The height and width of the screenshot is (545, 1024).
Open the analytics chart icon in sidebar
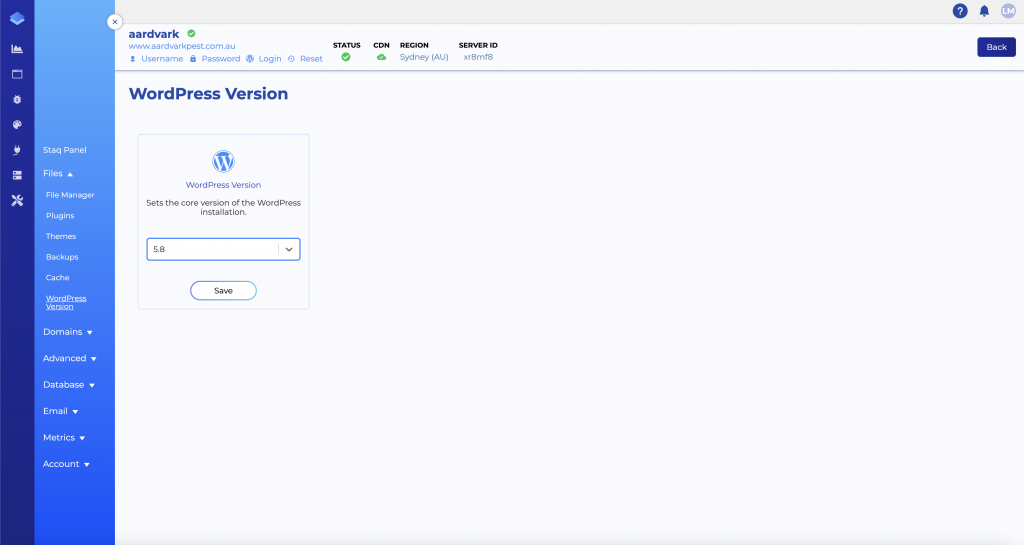coord(17,49)
